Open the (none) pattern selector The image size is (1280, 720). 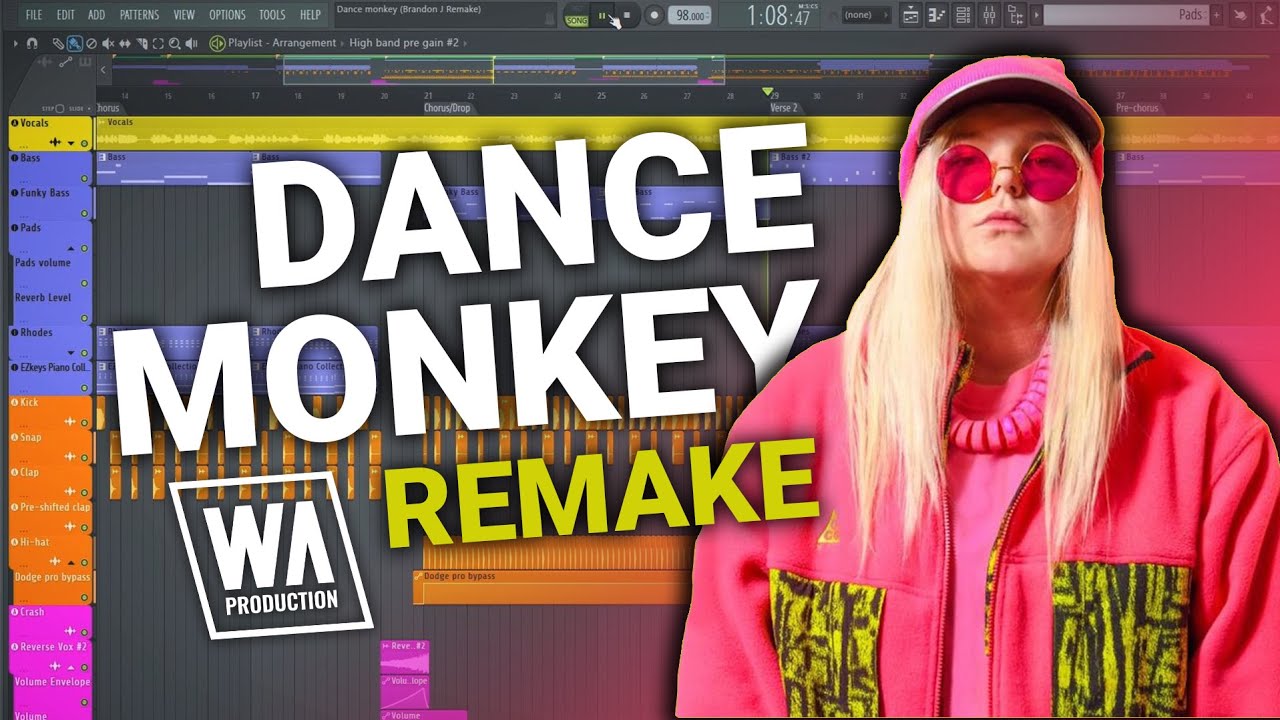(868, 15)
